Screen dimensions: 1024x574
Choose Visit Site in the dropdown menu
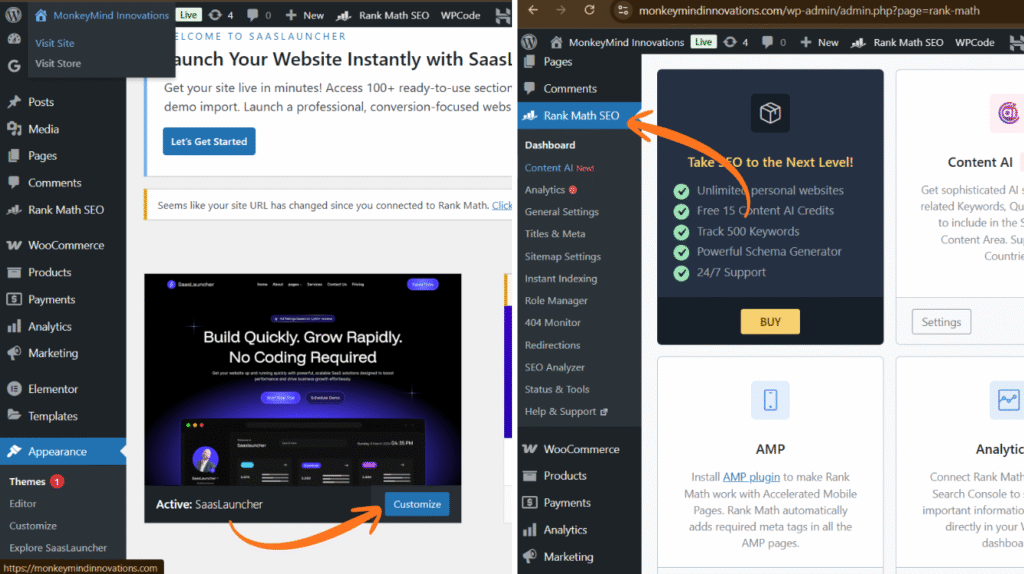pos(55,43)
